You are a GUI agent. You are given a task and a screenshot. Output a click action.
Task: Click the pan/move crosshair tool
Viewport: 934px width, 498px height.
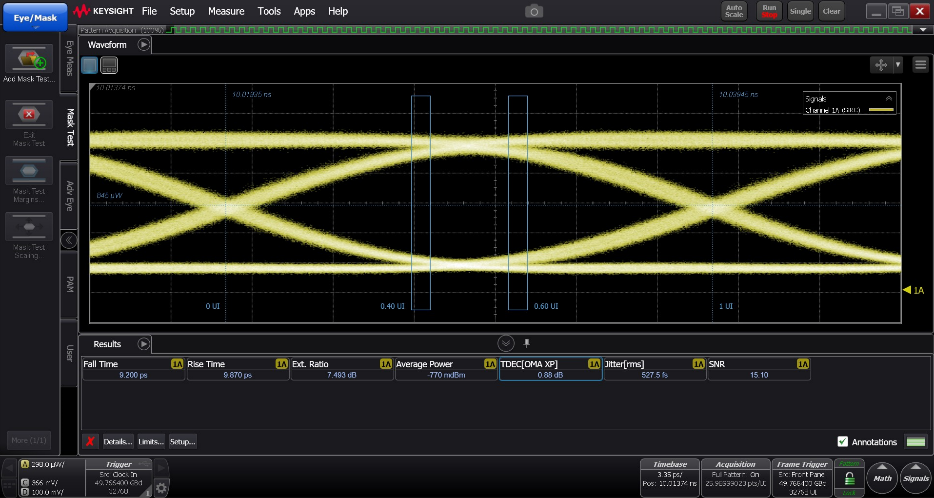(x=880, y=64)
